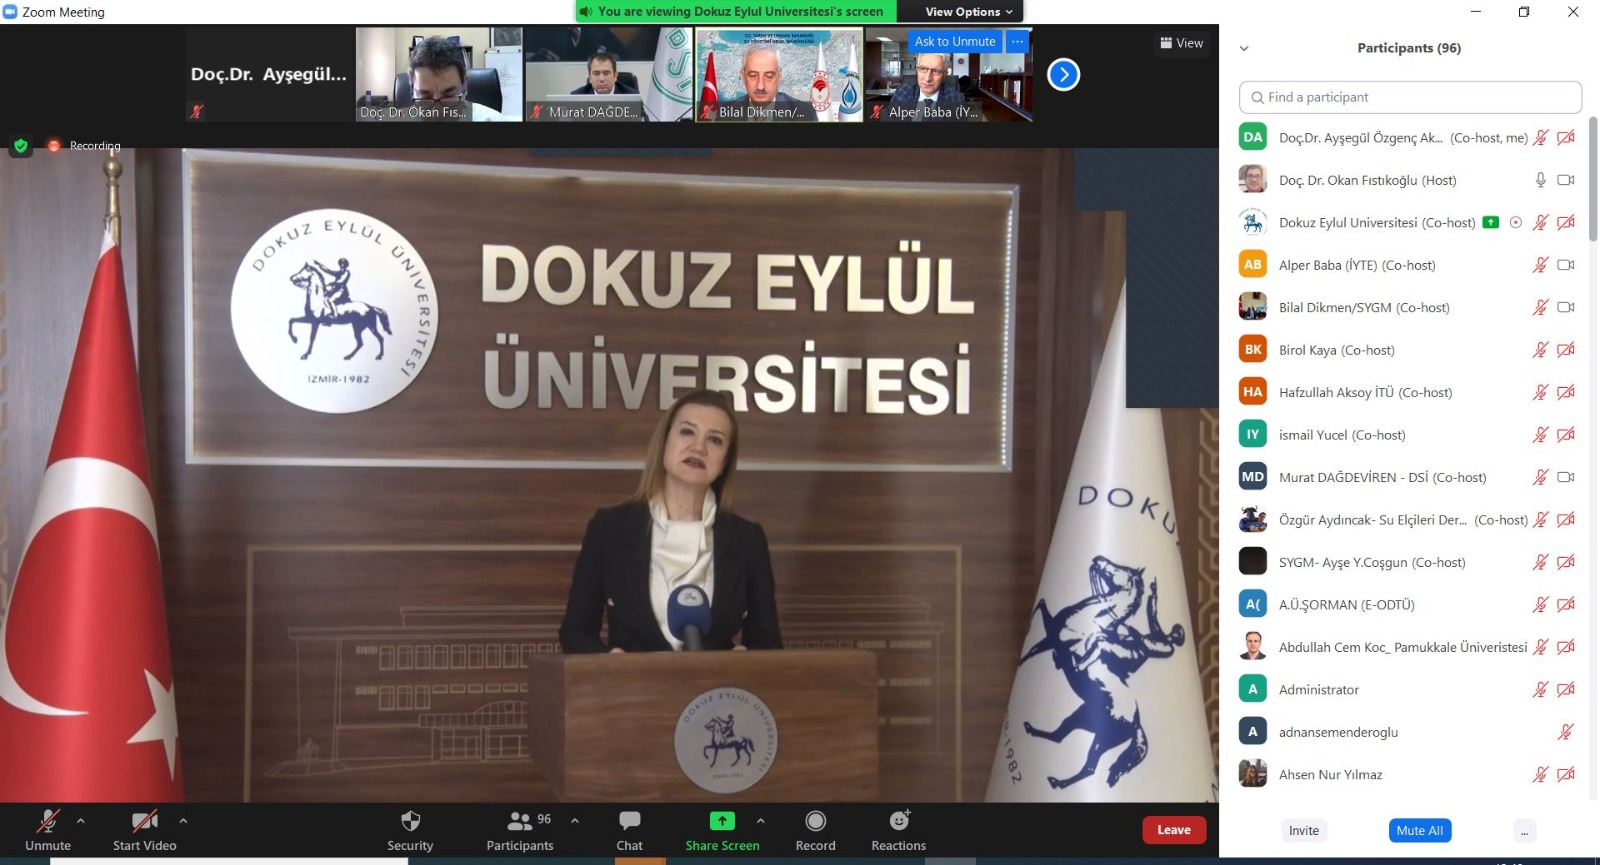
Task: Open the View Options dropdown
Action: point(968,12)
